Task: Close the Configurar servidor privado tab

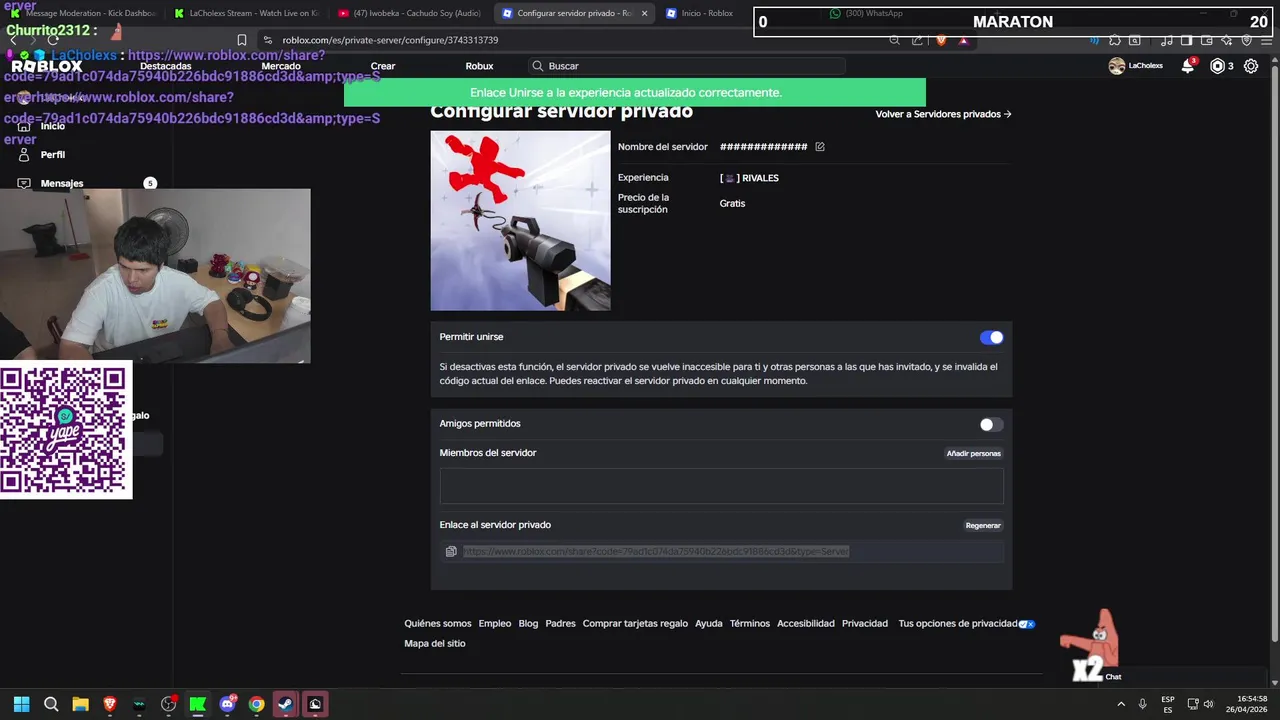Action: [x=644, y=13]
